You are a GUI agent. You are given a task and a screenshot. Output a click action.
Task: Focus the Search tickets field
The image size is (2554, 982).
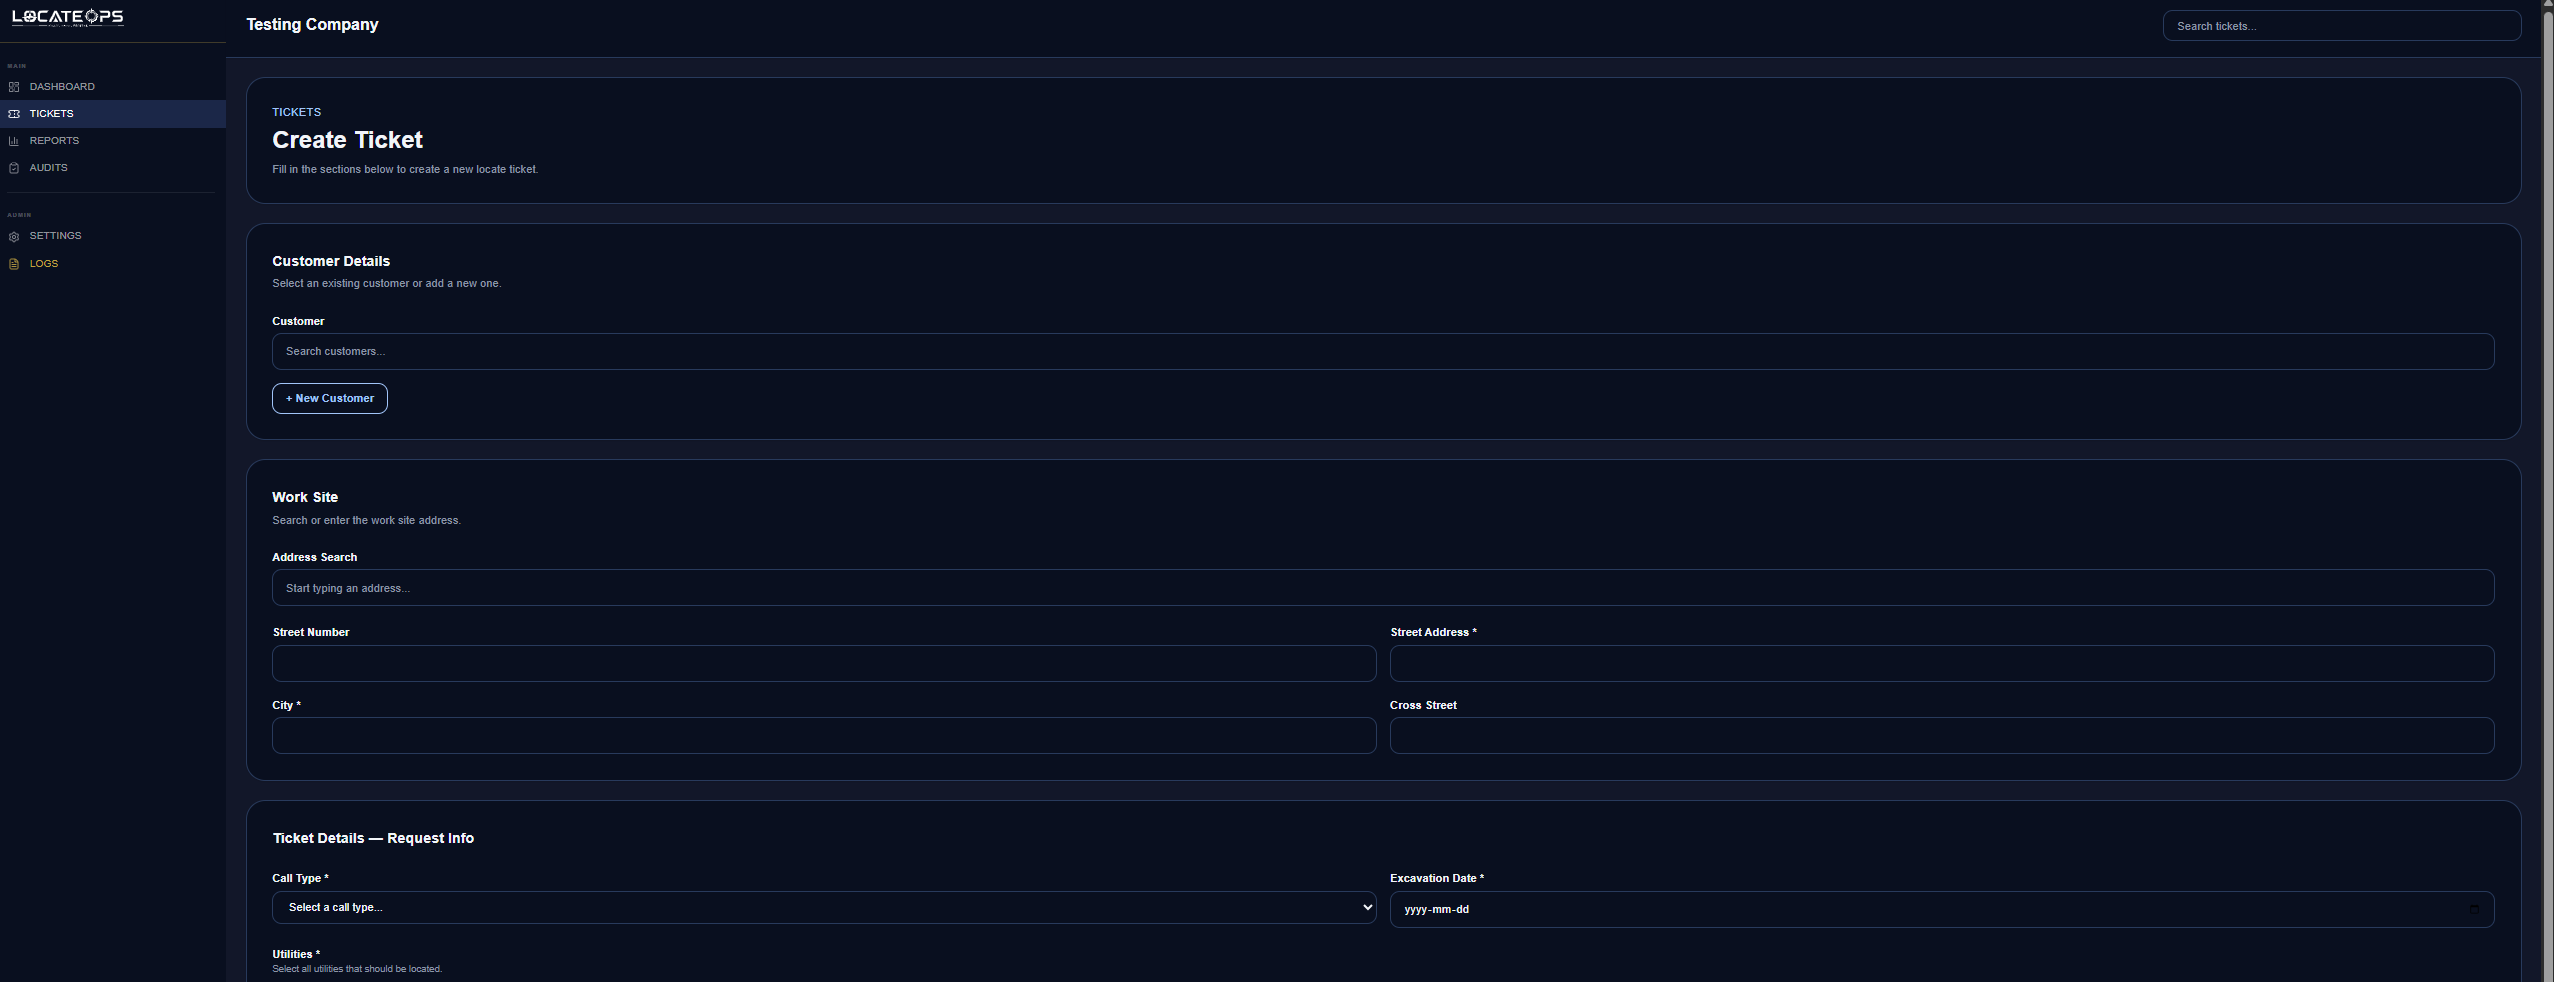point(2342,26)
